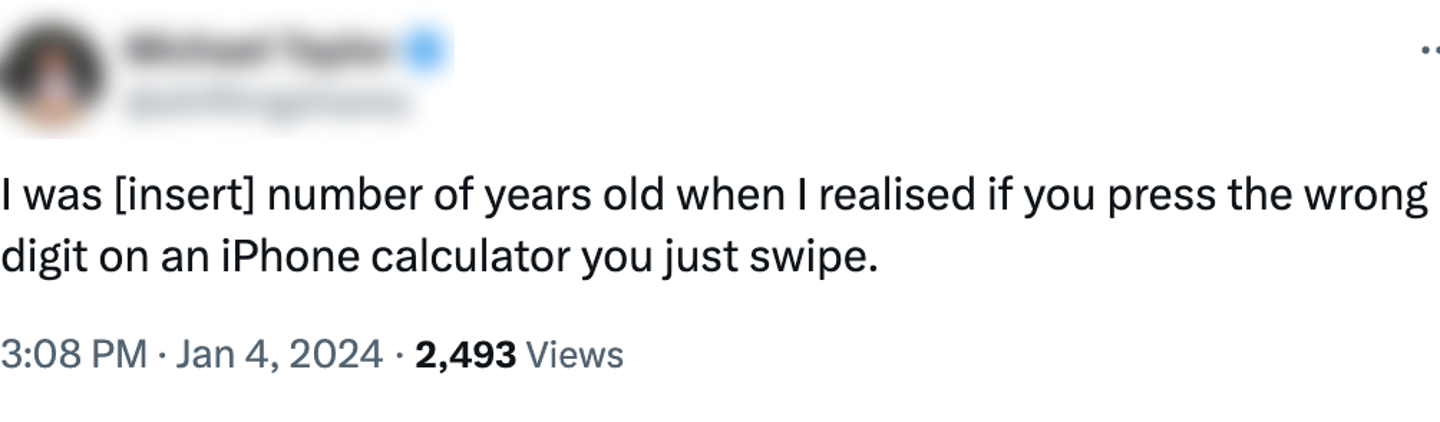This screenshot has width=1440, height=422.
Task: Click the blue verified badge
Action: point(425,50)
